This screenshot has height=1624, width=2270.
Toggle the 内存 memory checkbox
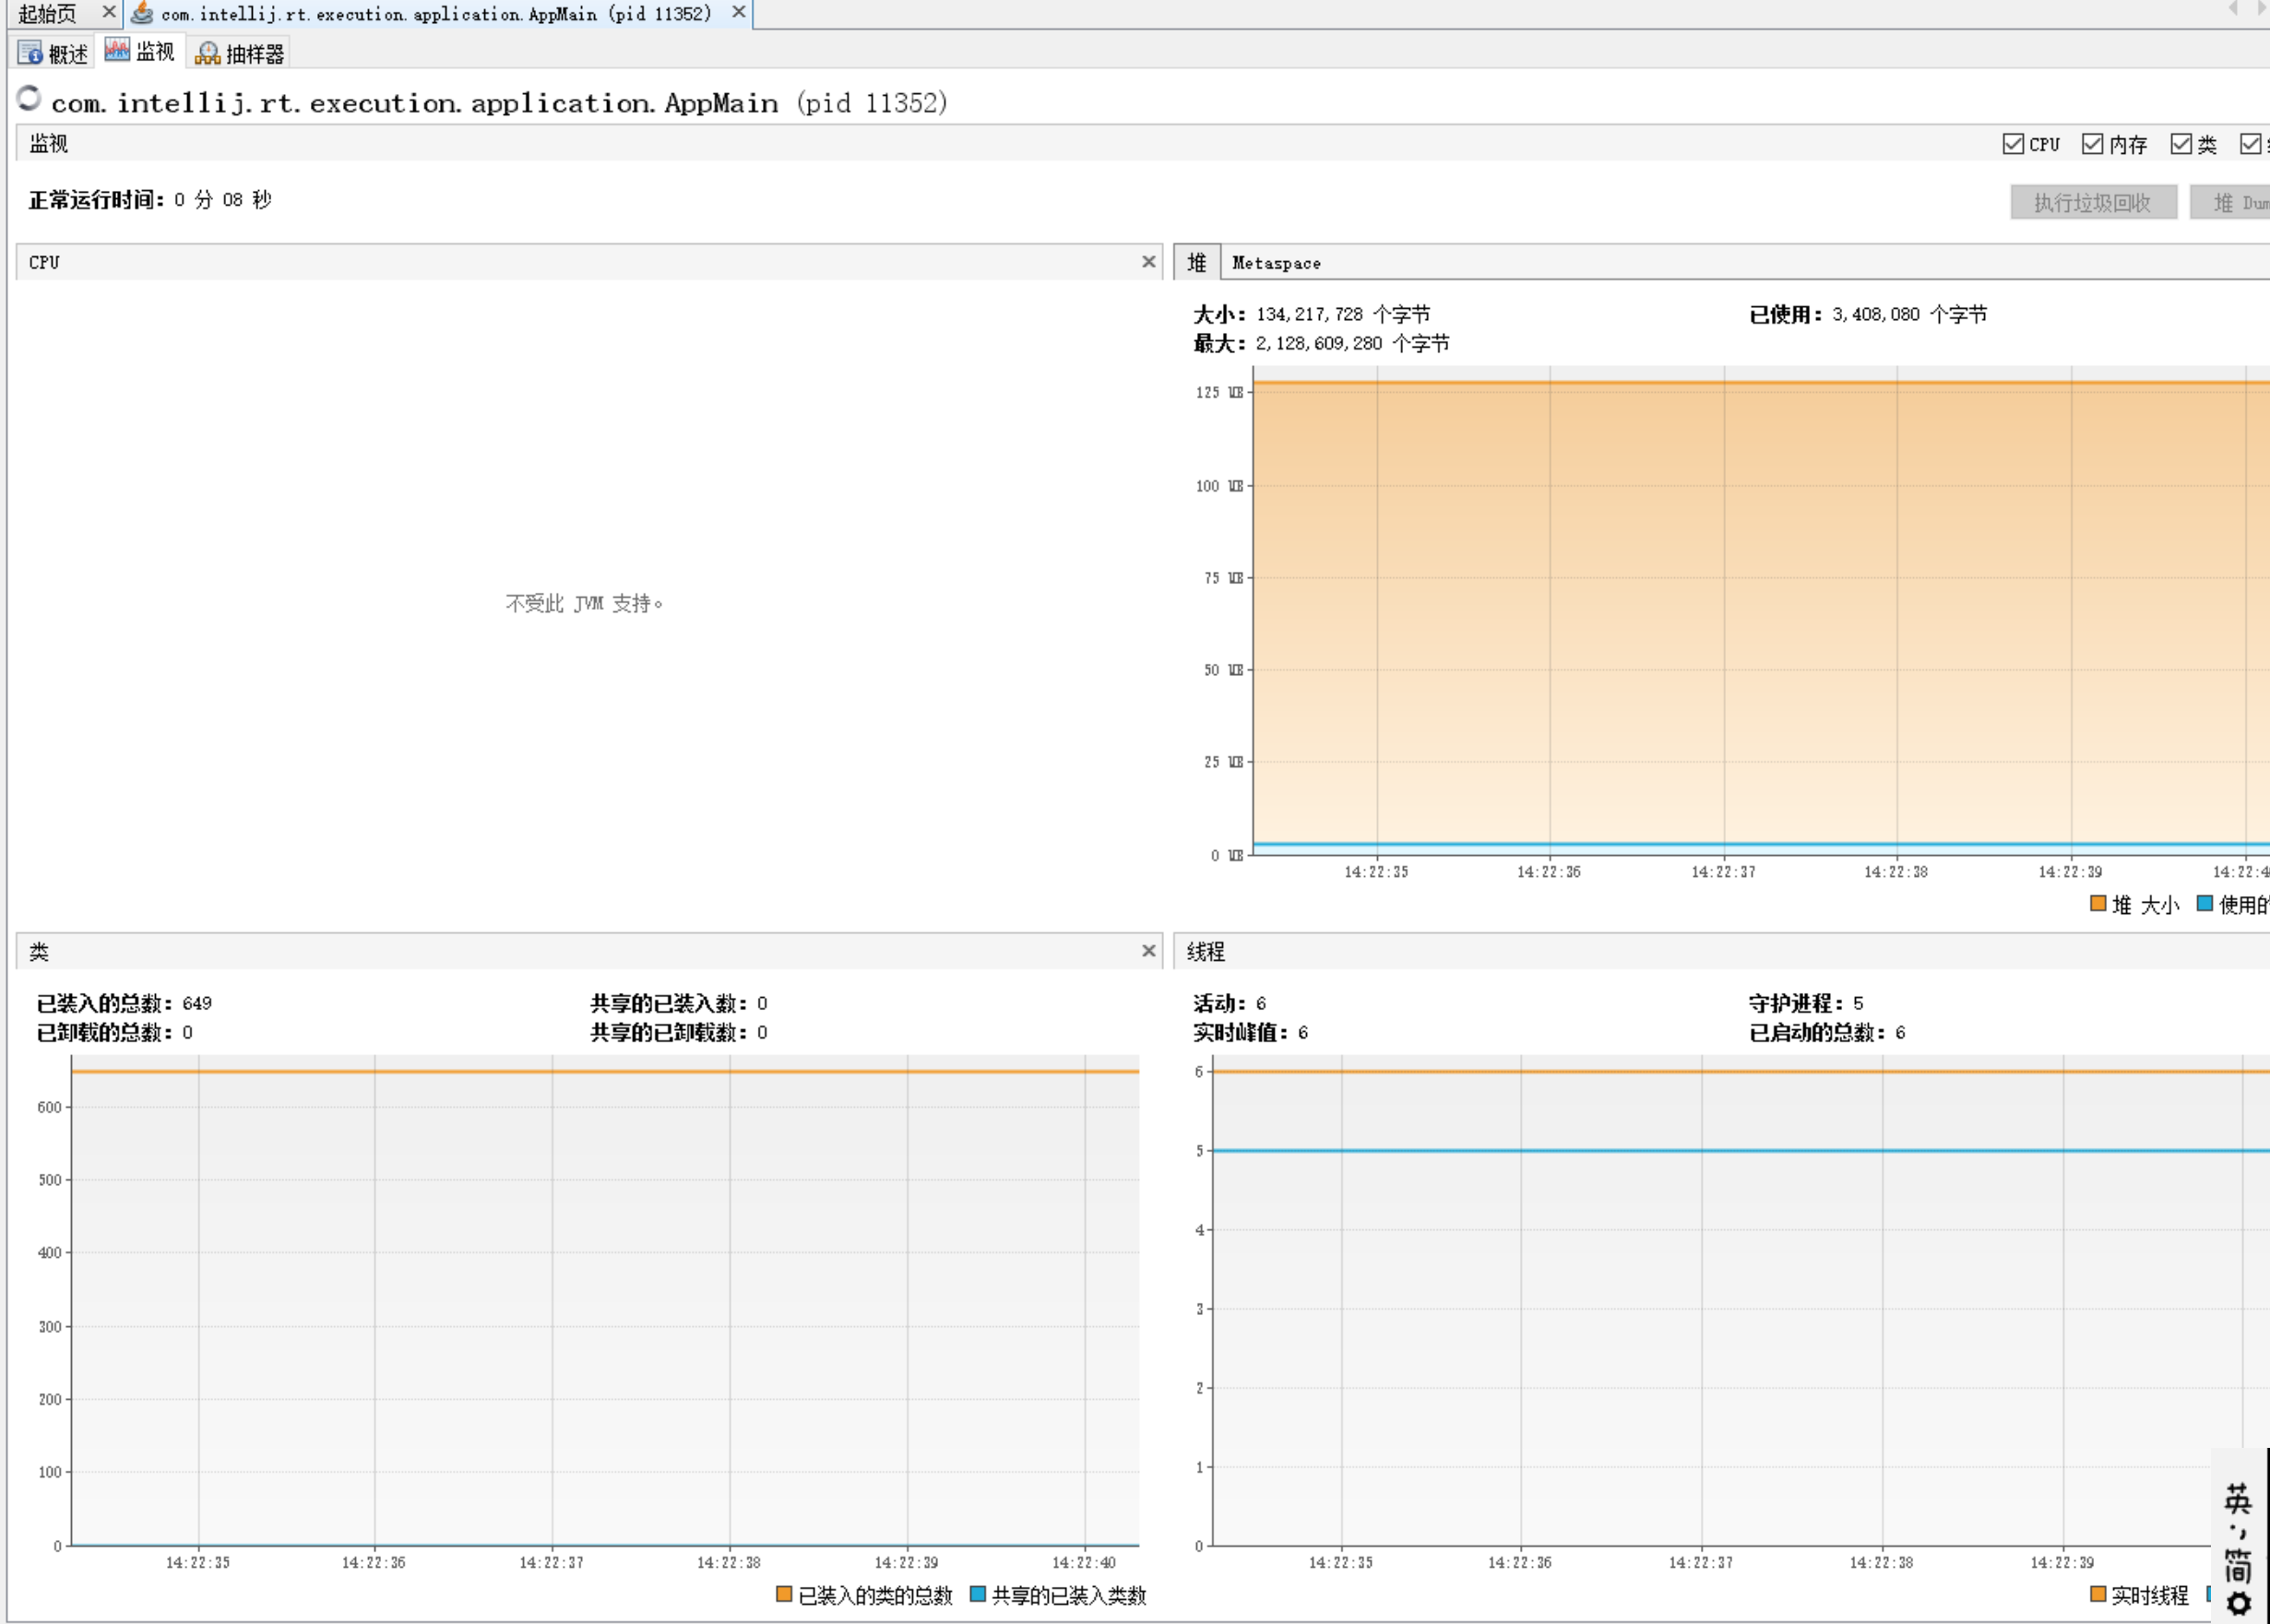2092,144
